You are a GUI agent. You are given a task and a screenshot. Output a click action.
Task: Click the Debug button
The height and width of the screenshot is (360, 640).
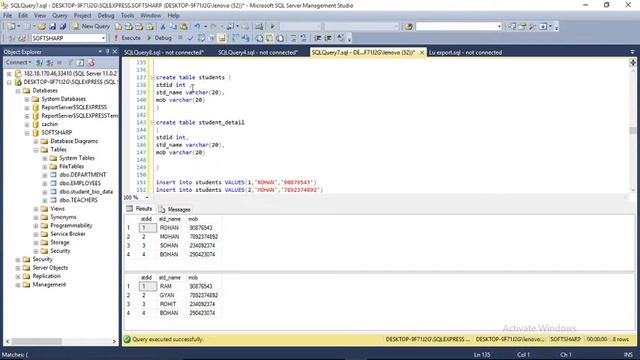pos(159,38)
